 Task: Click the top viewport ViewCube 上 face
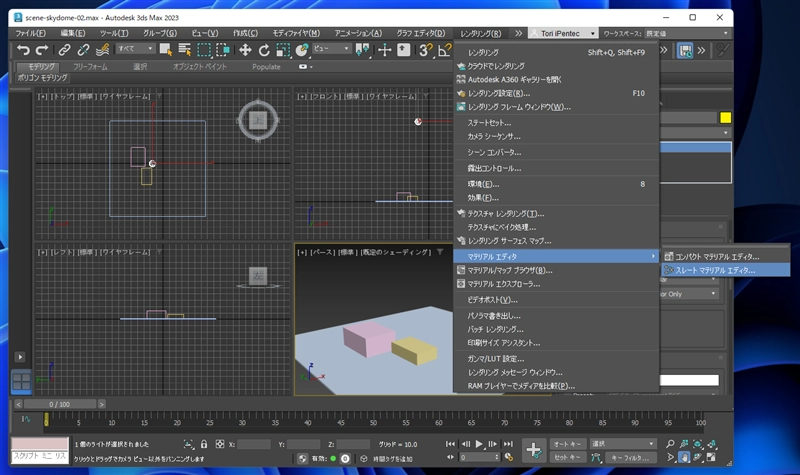pyautogui.click(x=258, y=121)
